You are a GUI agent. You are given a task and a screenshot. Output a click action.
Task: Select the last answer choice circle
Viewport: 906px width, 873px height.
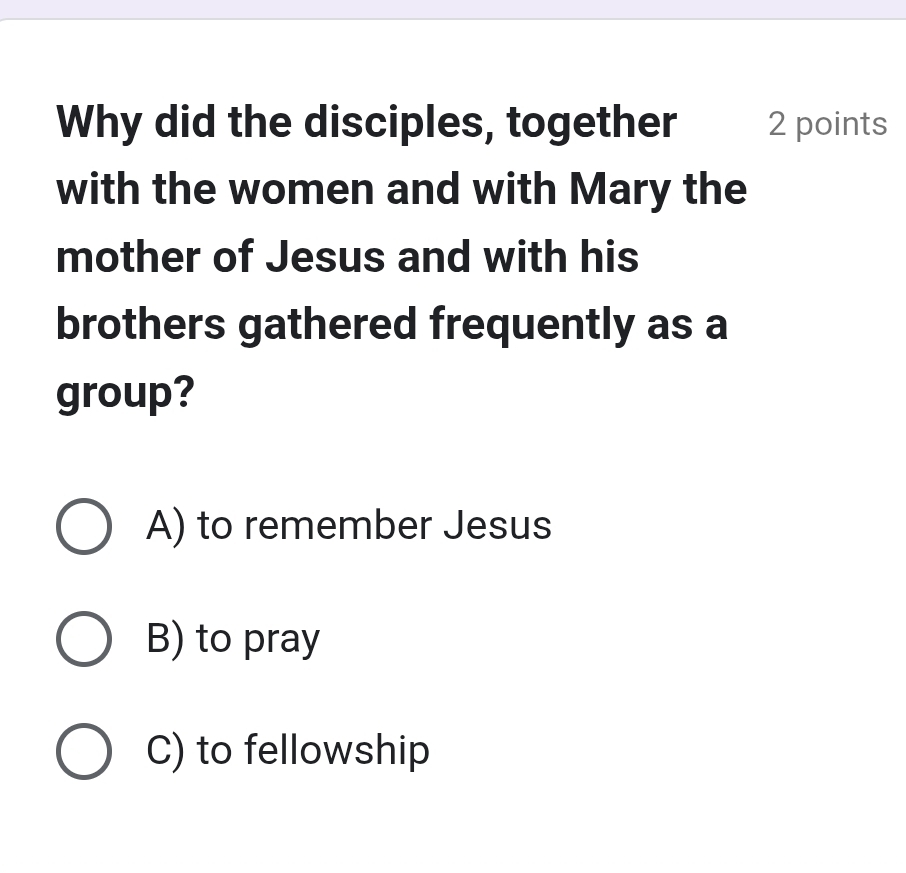(x=84, y=750)
